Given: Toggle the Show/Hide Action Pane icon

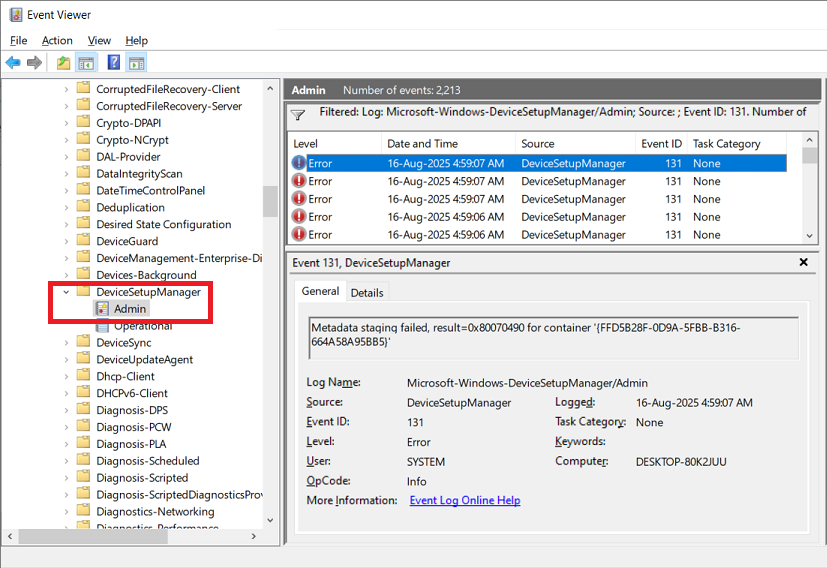Looking at the screenshot, I should coord(137,63).
